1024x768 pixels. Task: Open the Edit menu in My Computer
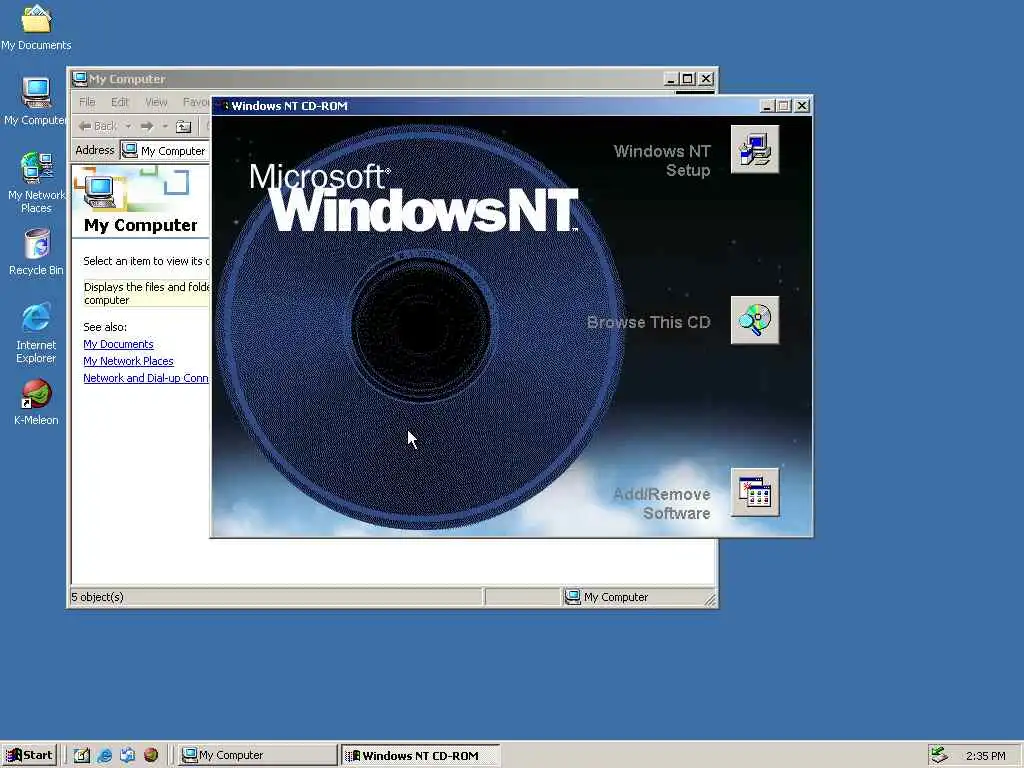coord(120,102)
